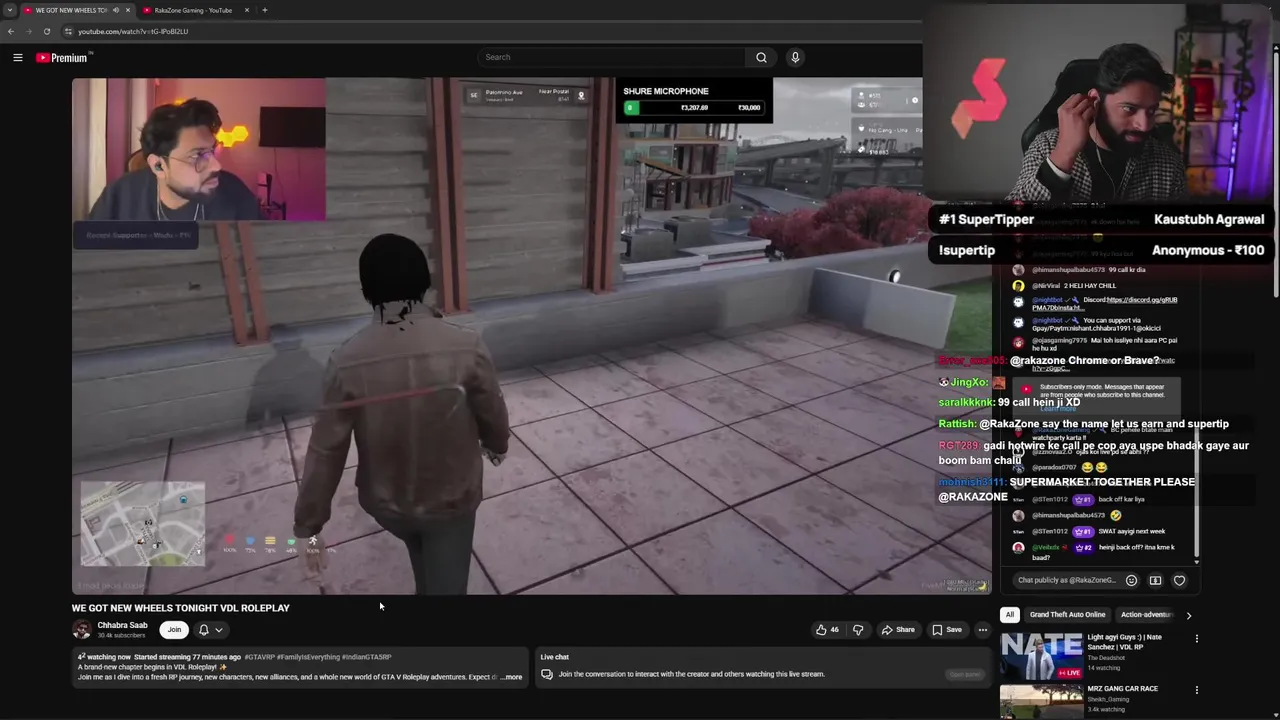Open a new browser tab

point(265,10)
